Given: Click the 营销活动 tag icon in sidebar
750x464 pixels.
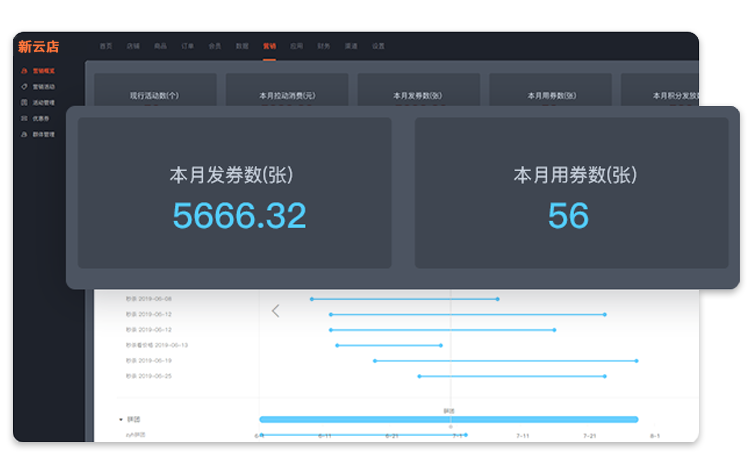Looking at the screenshot, I should [x=24, y=87].
